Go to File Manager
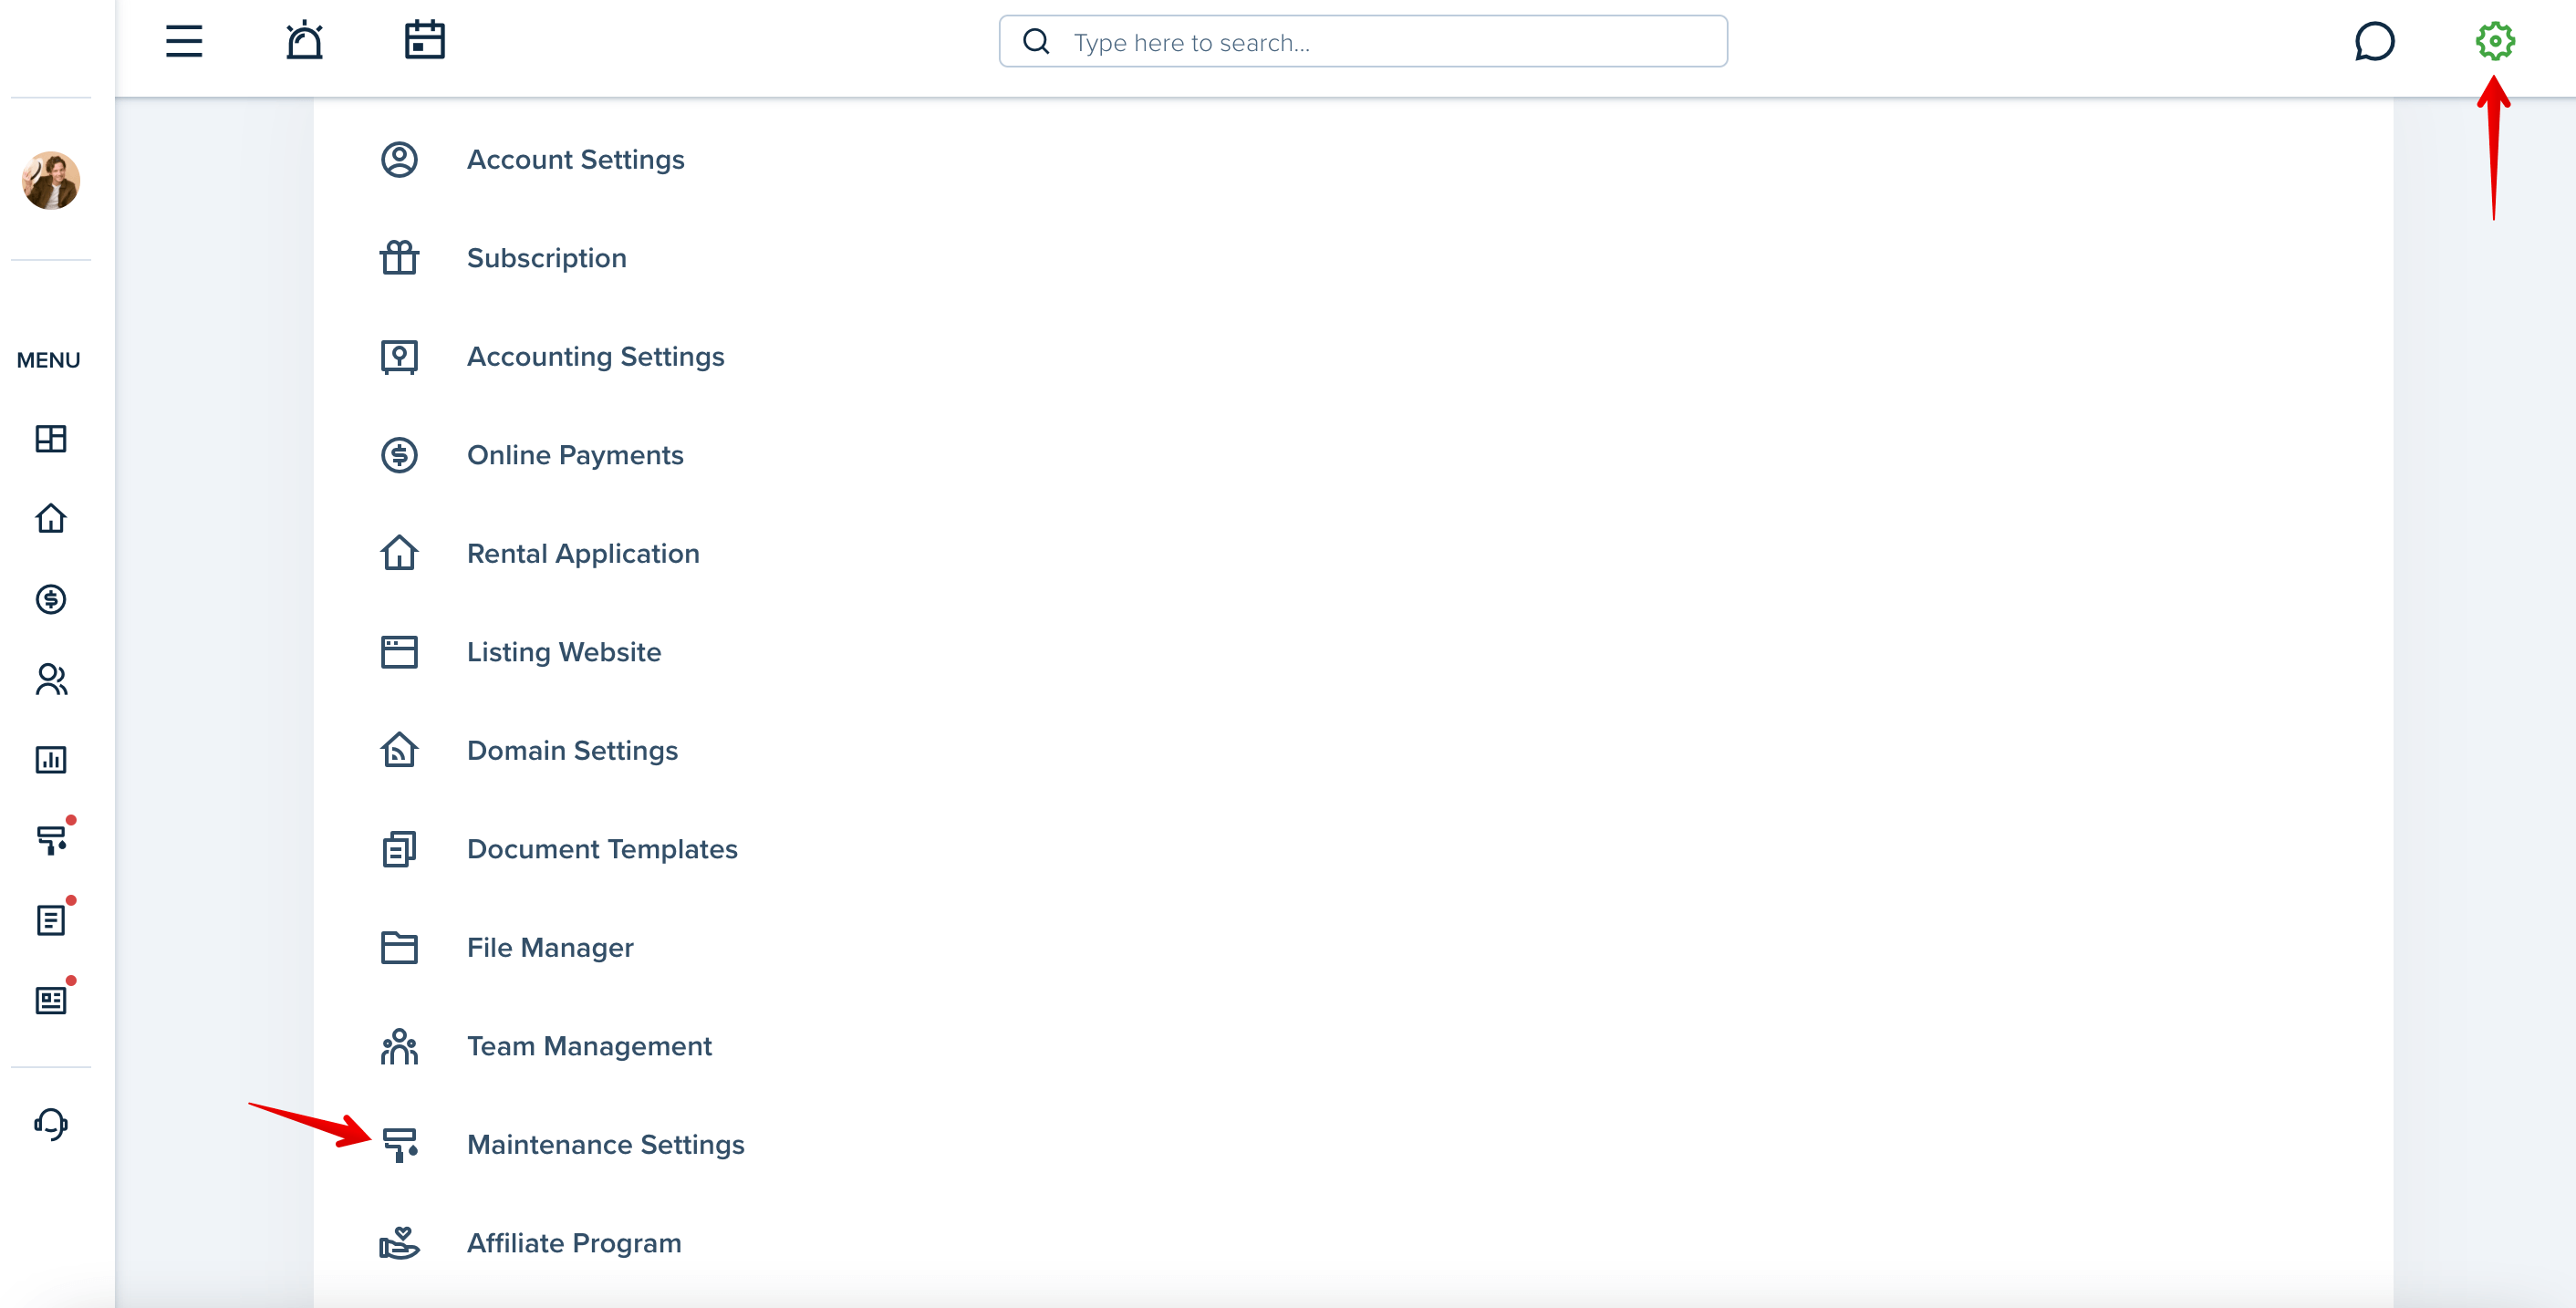The height and width of the screenshot is (1308, 2576). pos(550,948)
